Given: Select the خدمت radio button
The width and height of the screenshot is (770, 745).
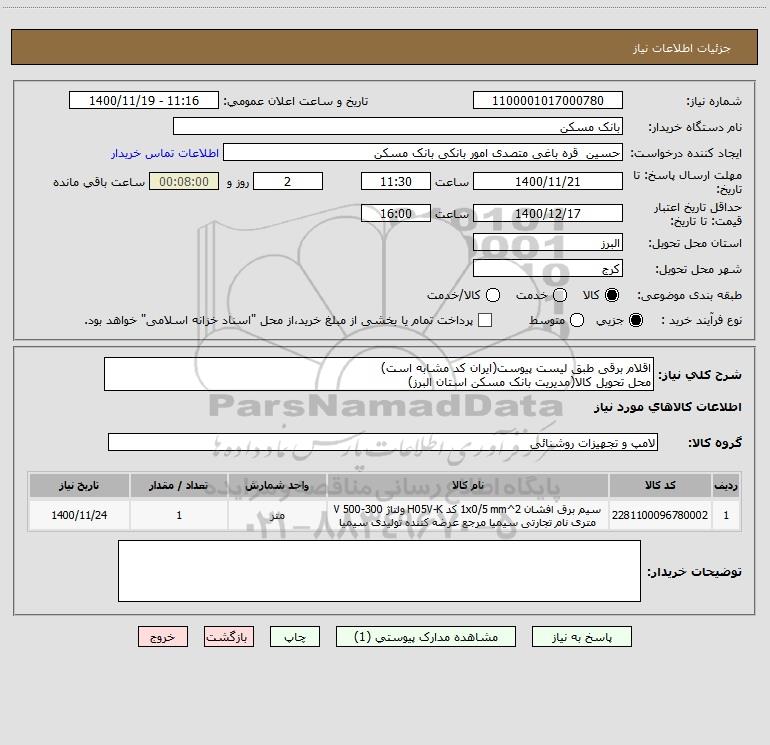Looking at the screenshot, I should (x=560, y=295).
